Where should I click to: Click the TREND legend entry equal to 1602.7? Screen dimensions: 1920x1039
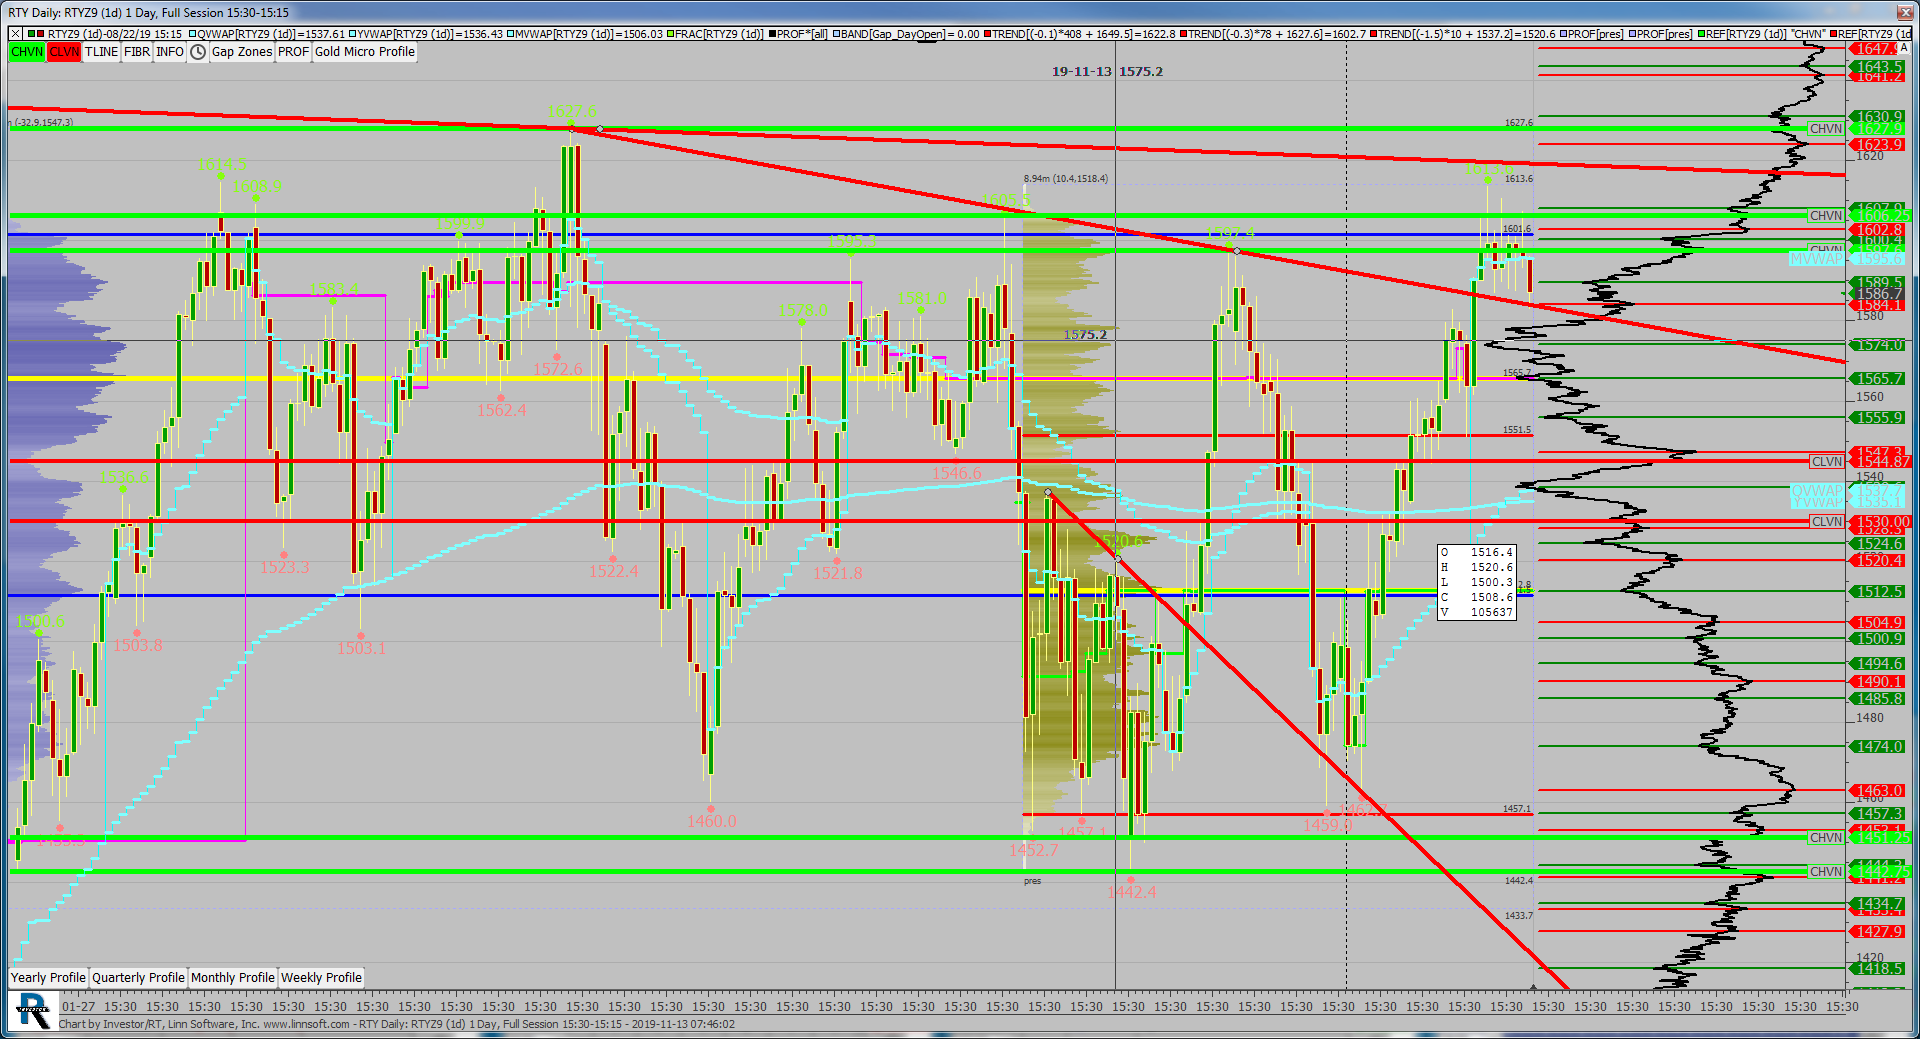click(1273, 34)
